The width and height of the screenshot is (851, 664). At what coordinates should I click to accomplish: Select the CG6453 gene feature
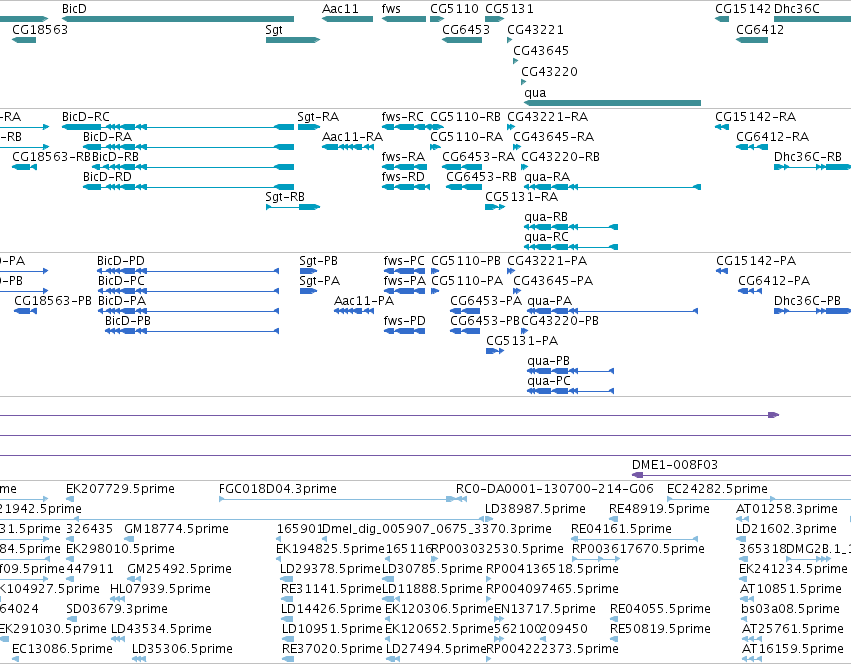click(462, 40)
